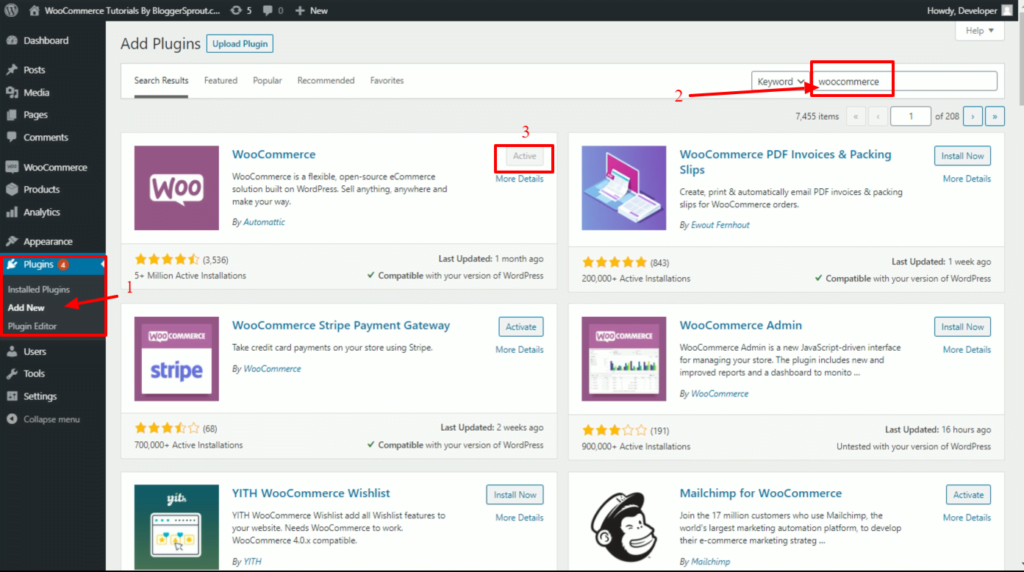Click the Settings icon in sidebar
Screen dimensions: 1024x572
pyautogui.click(x=12, y=396)
